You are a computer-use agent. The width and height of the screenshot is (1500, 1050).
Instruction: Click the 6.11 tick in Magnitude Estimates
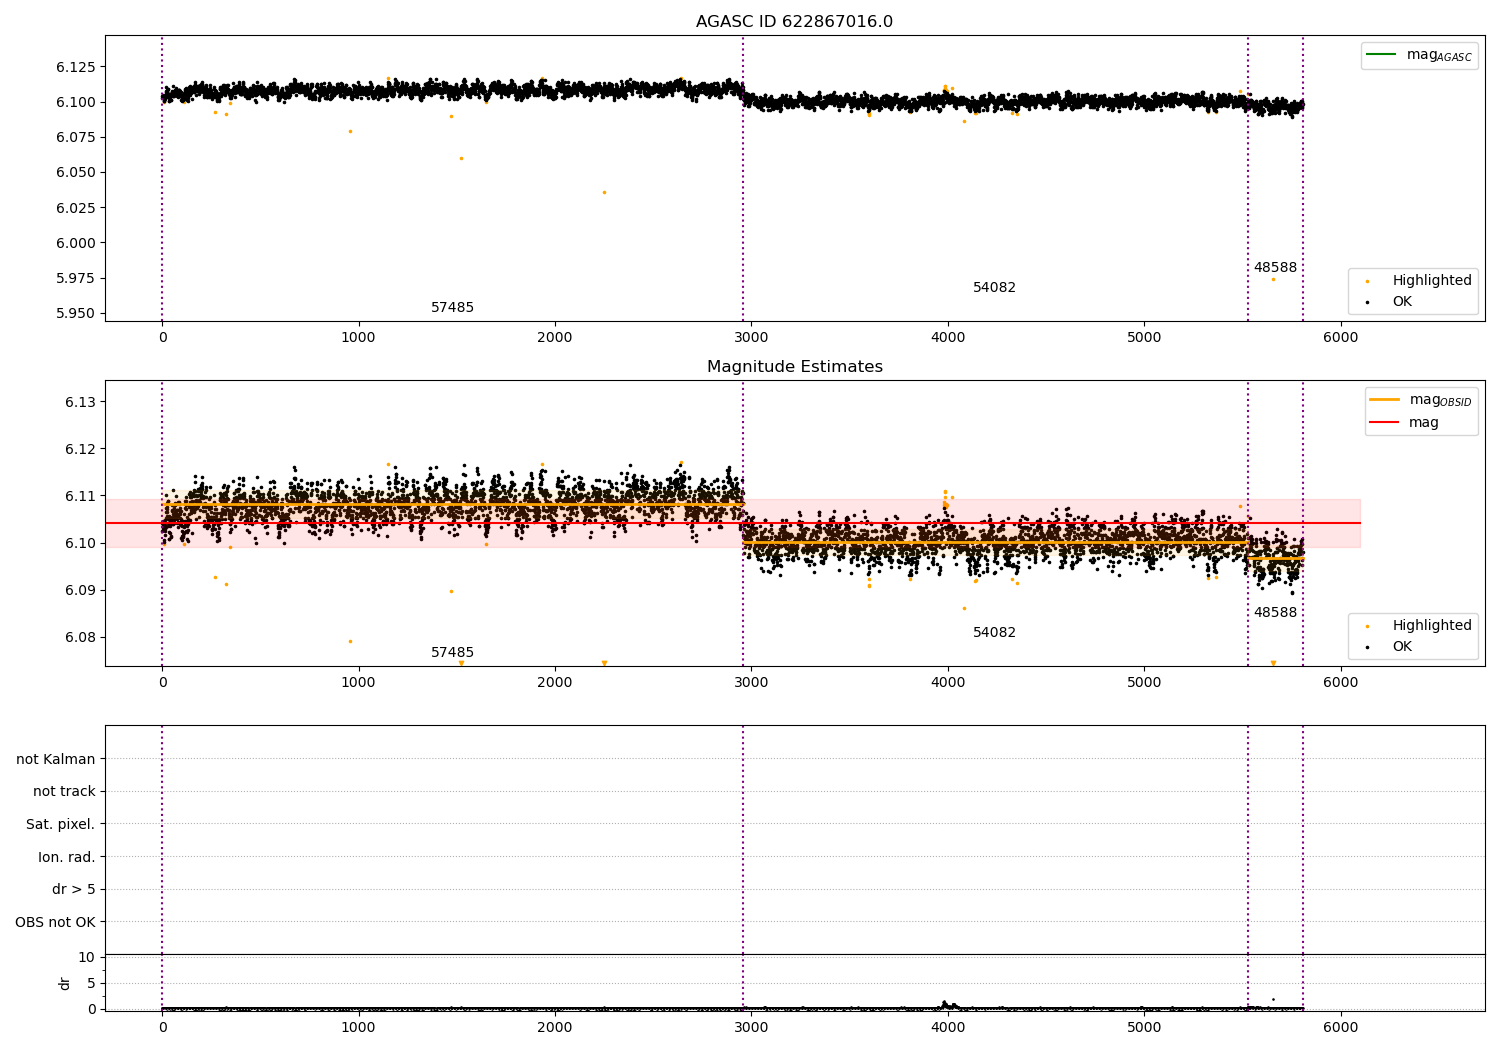tap(80, 496)
